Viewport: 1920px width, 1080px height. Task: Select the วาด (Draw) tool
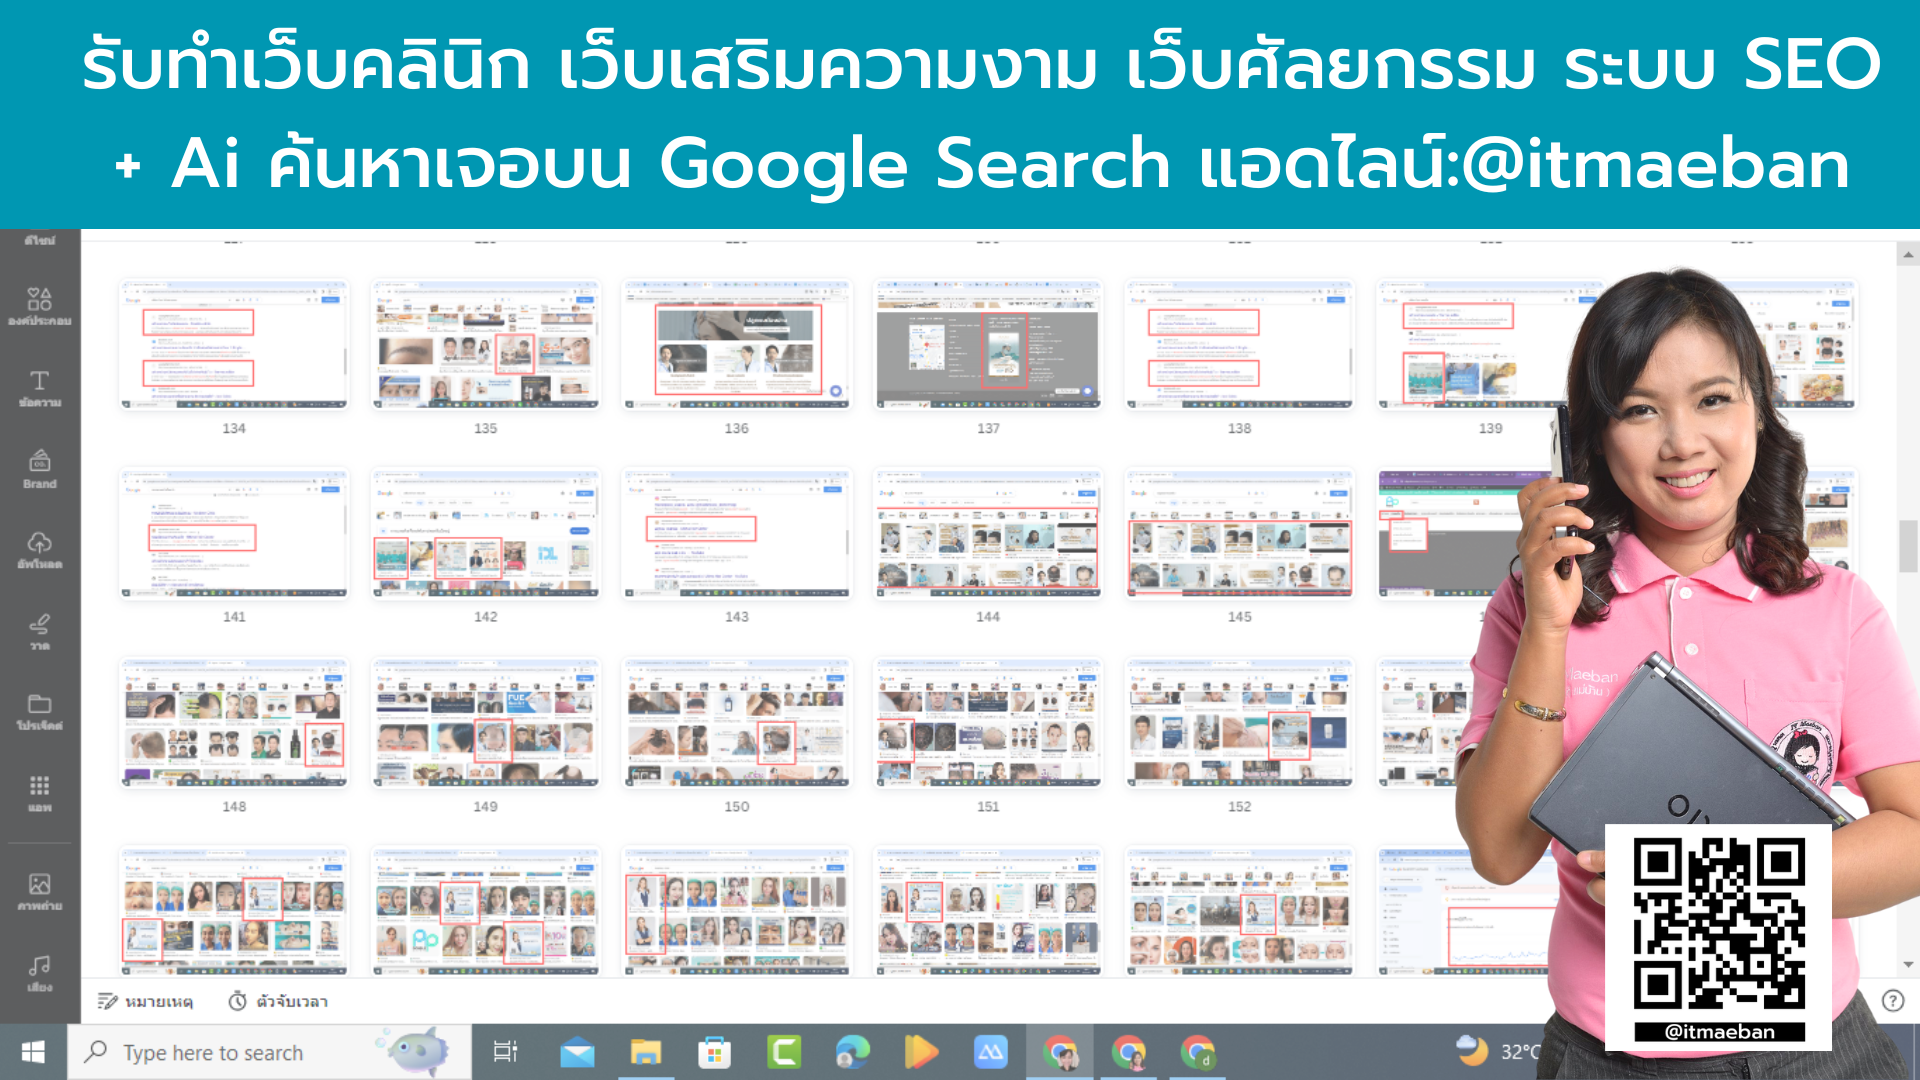[x=38, y=630]
